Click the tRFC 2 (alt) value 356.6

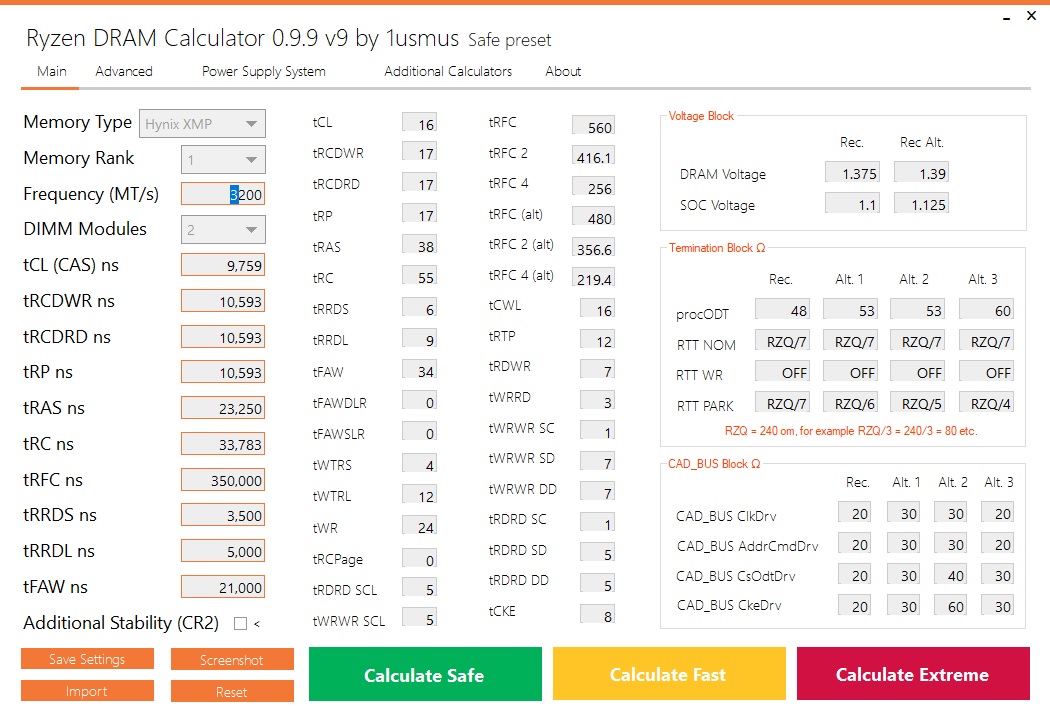click(x=593, y=248)
